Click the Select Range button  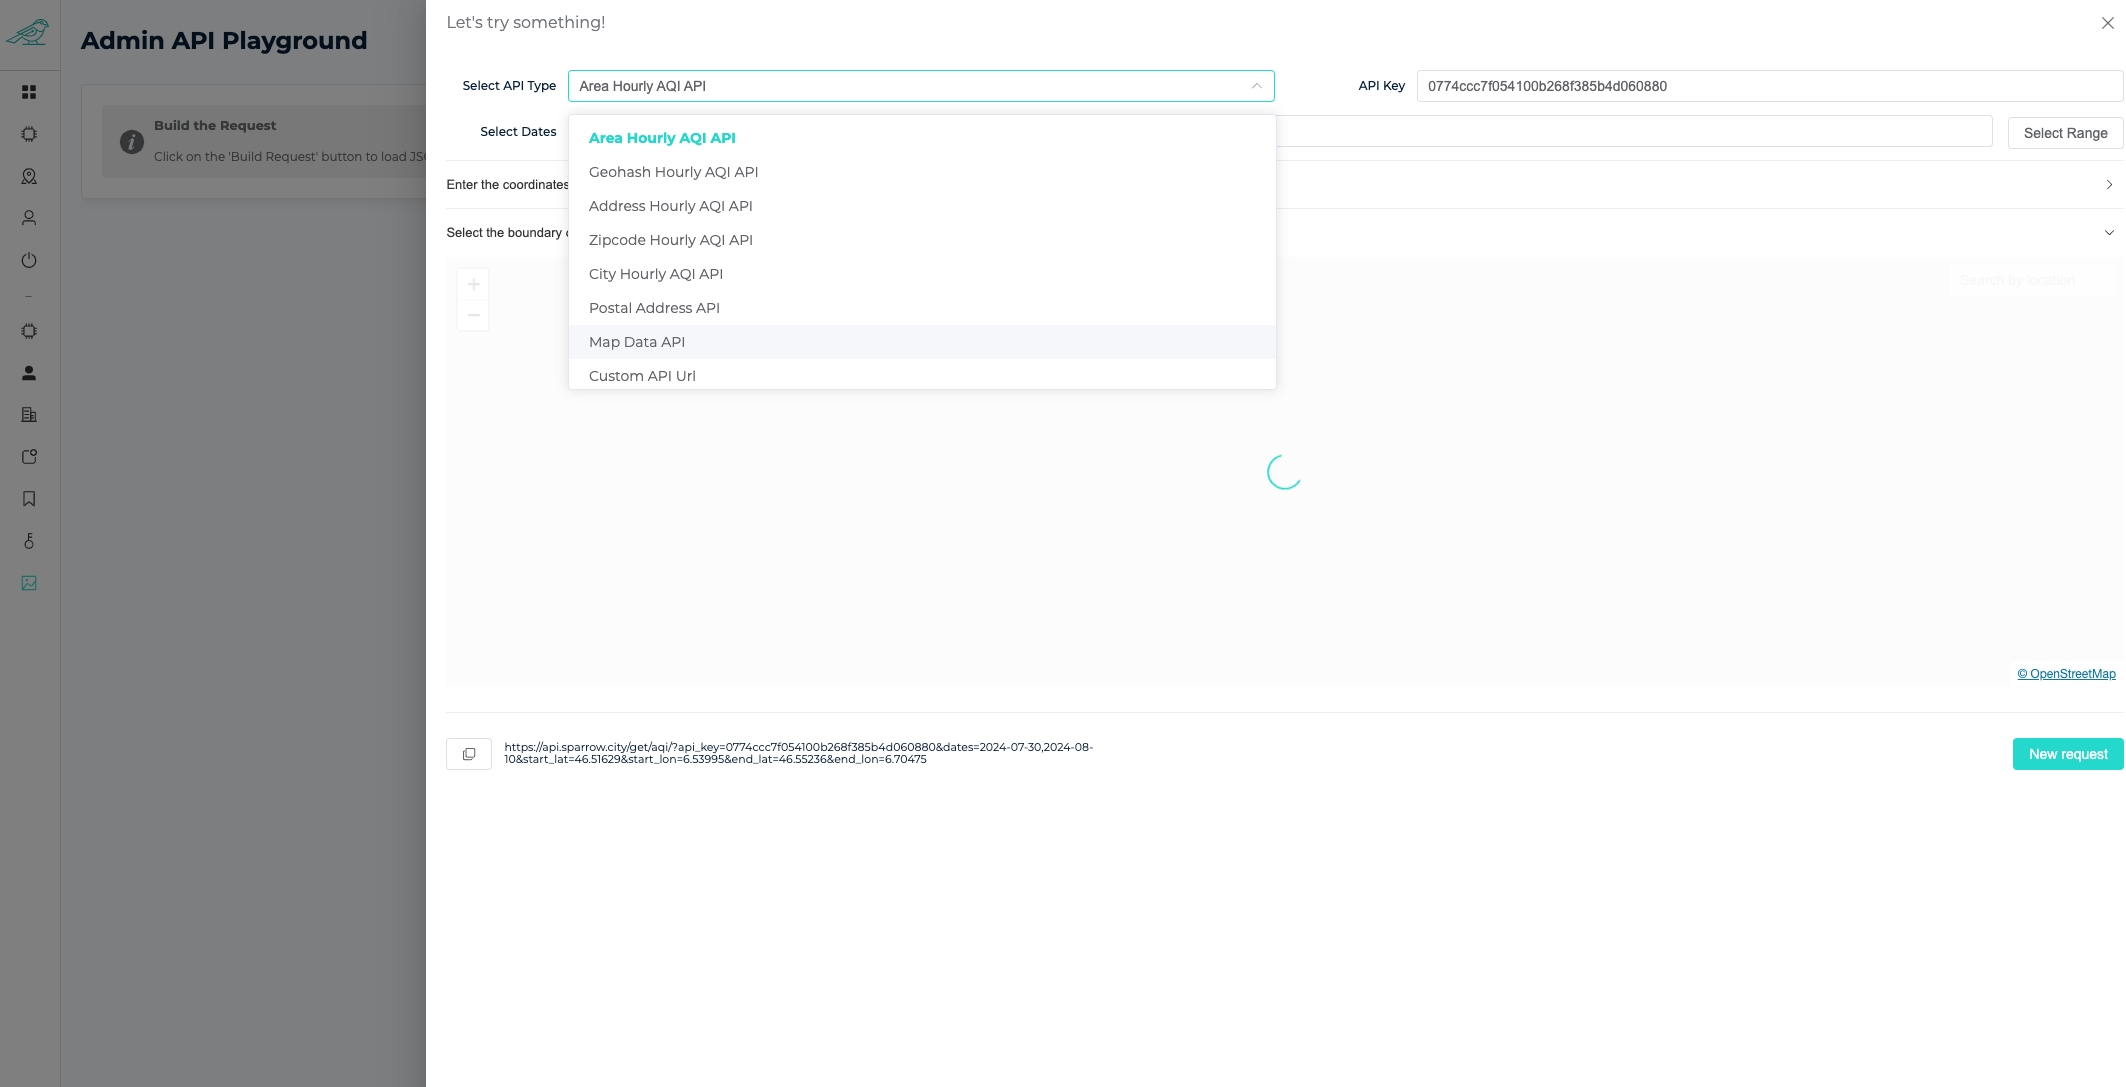(2065, 133)
